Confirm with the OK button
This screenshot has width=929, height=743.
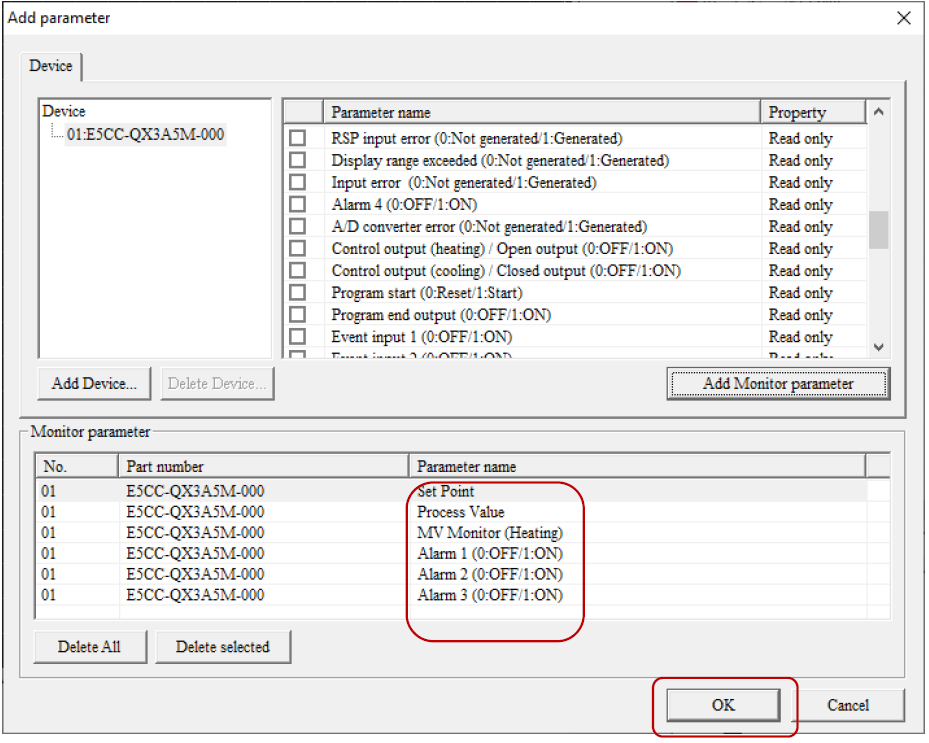723,704
